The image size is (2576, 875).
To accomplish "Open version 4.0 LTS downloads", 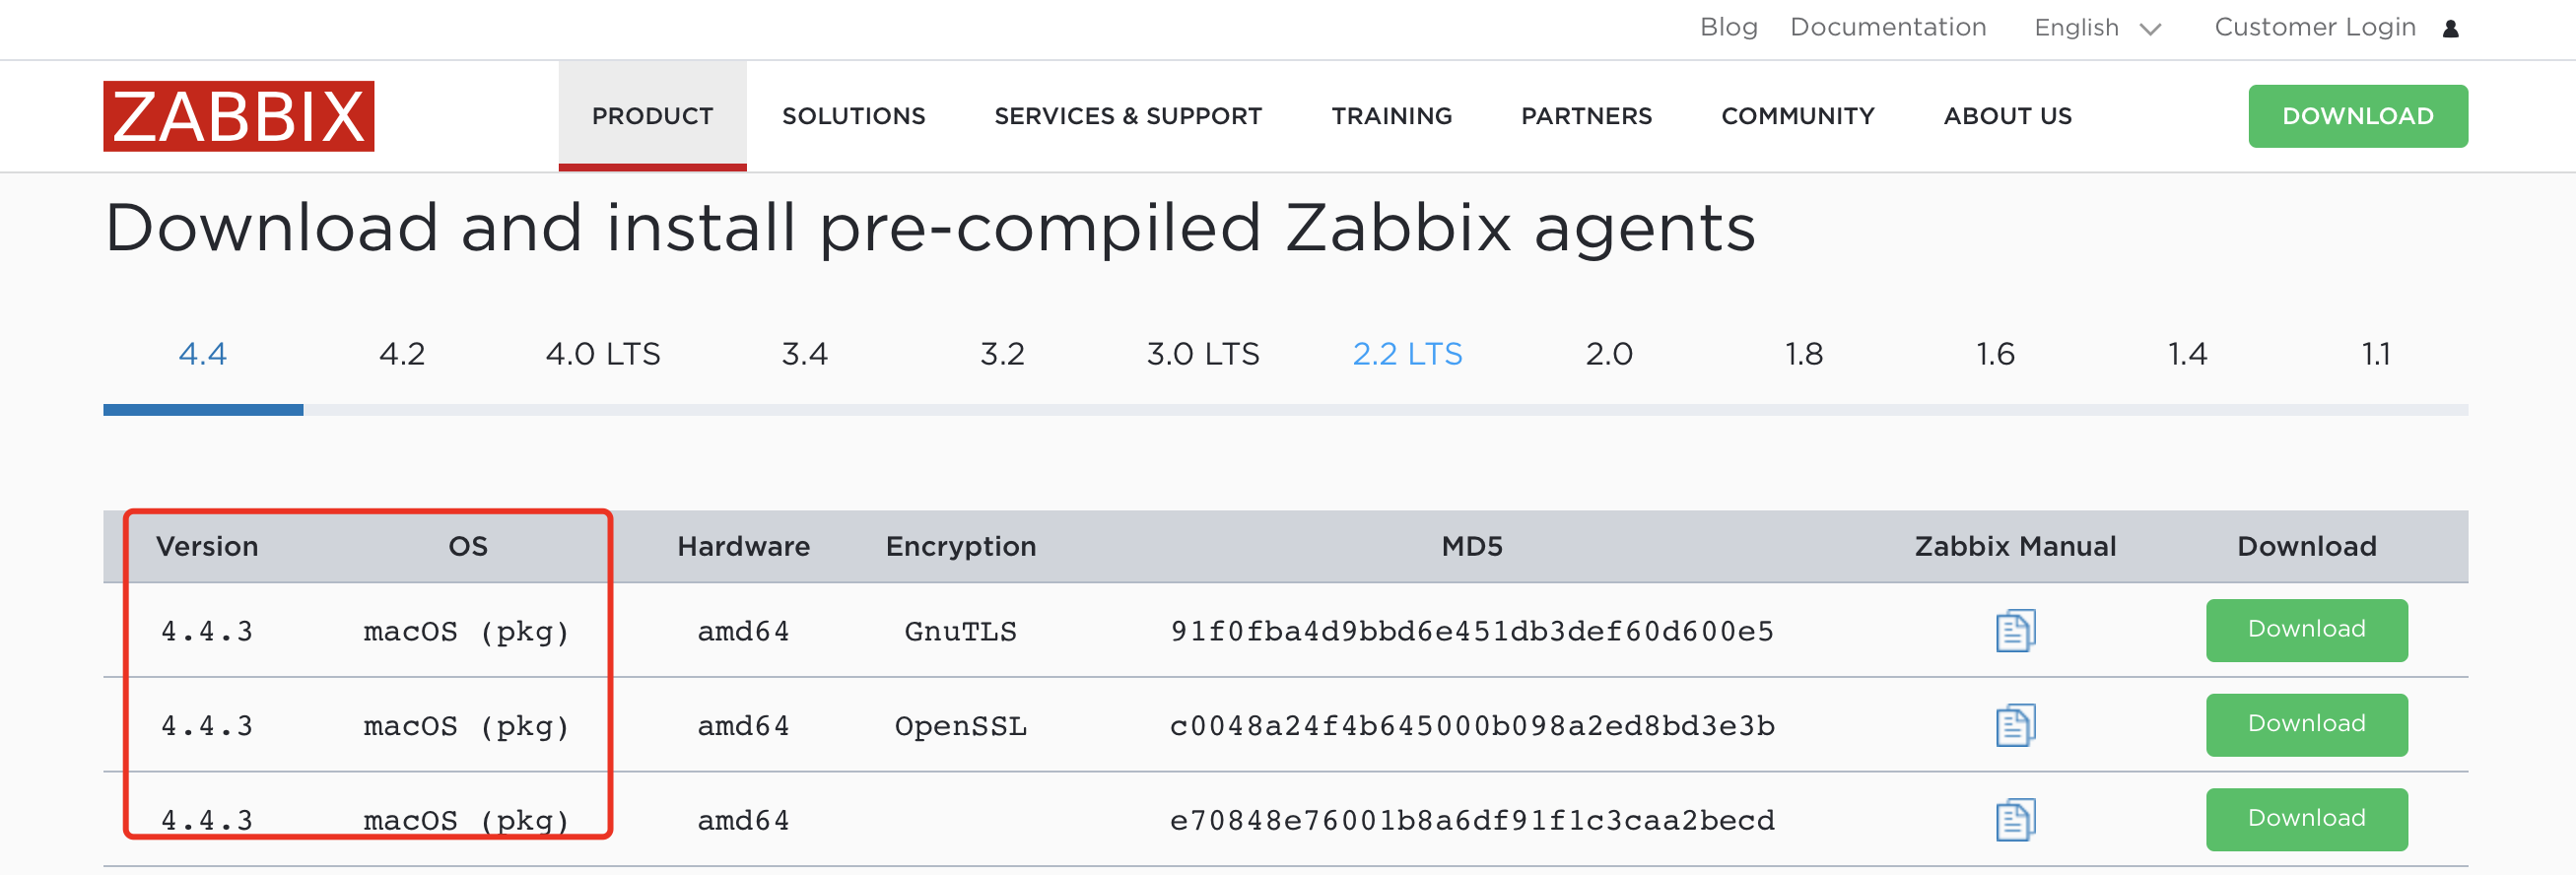I will [x=603, y=353].
